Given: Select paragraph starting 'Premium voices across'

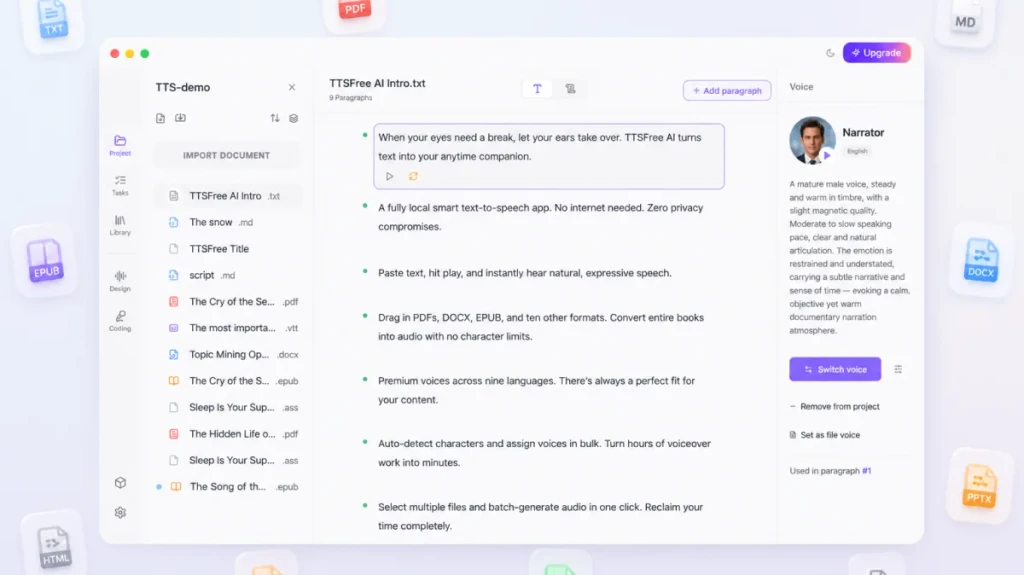Looking at the screenshot, I should click(x=536, y=390).
